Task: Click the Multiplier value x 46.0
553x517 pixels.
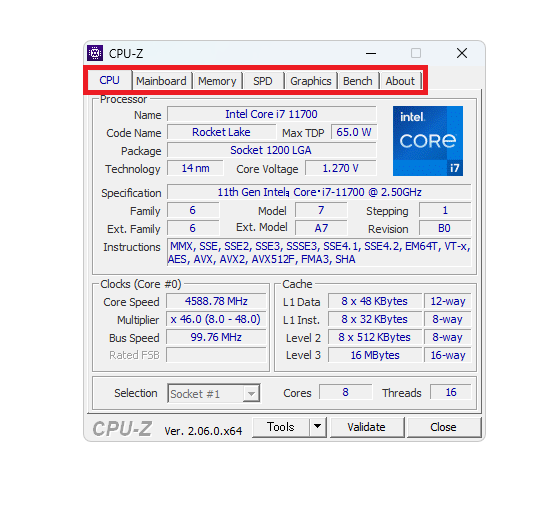Action: pos(216,319)
